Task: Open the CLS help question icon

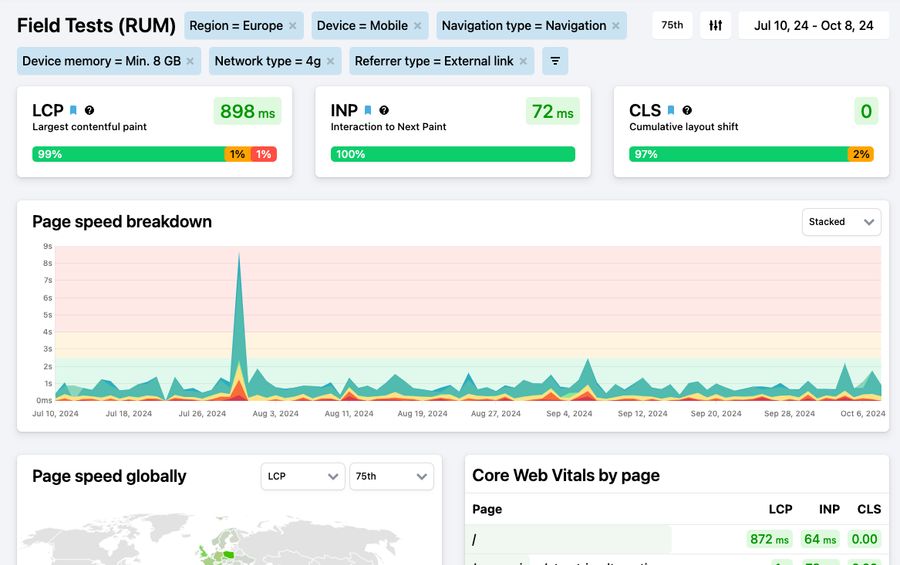Action: (x=687, y=111)
